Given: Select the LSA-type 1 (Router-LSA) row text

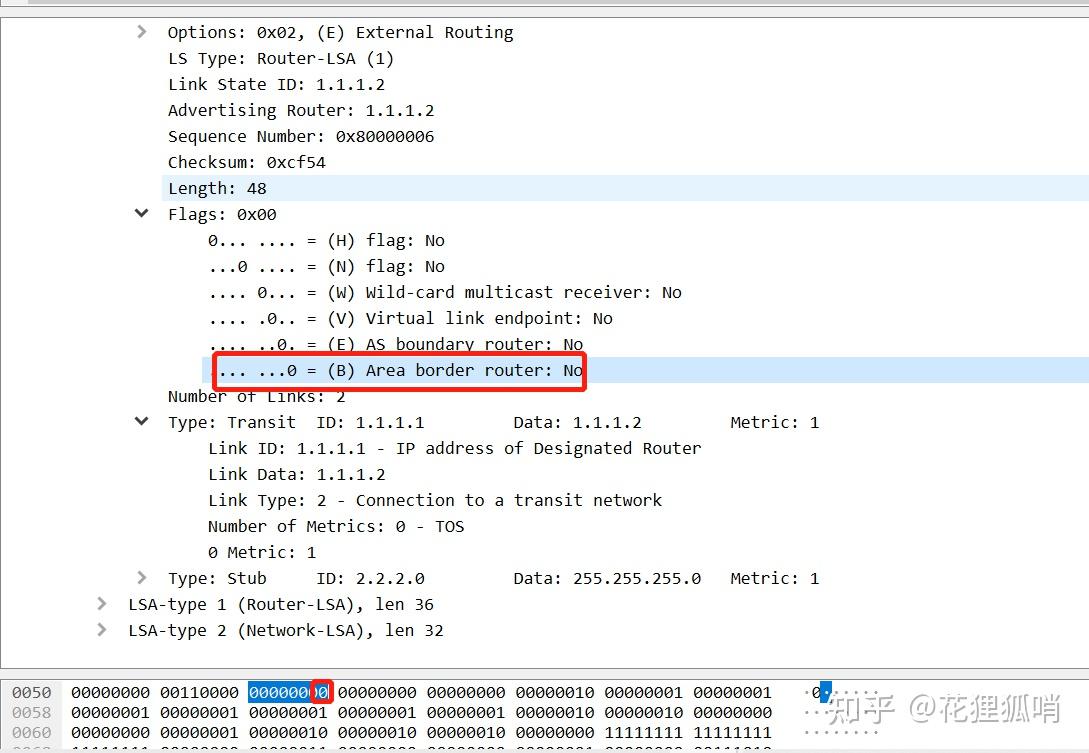Looking at the screenshot, I should click(281, 605).
